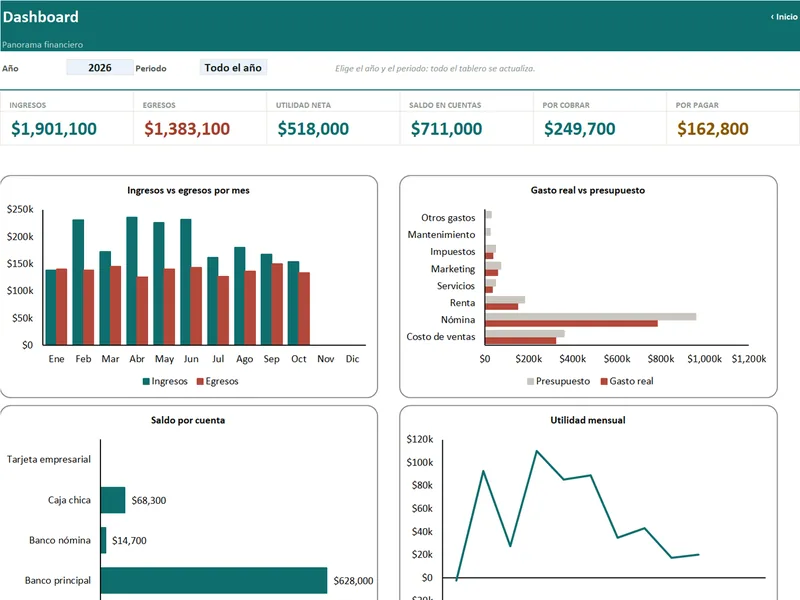800x600 pixels.
Task: Click the Tarjeta empresarial label
Action: tap(49, 460)
